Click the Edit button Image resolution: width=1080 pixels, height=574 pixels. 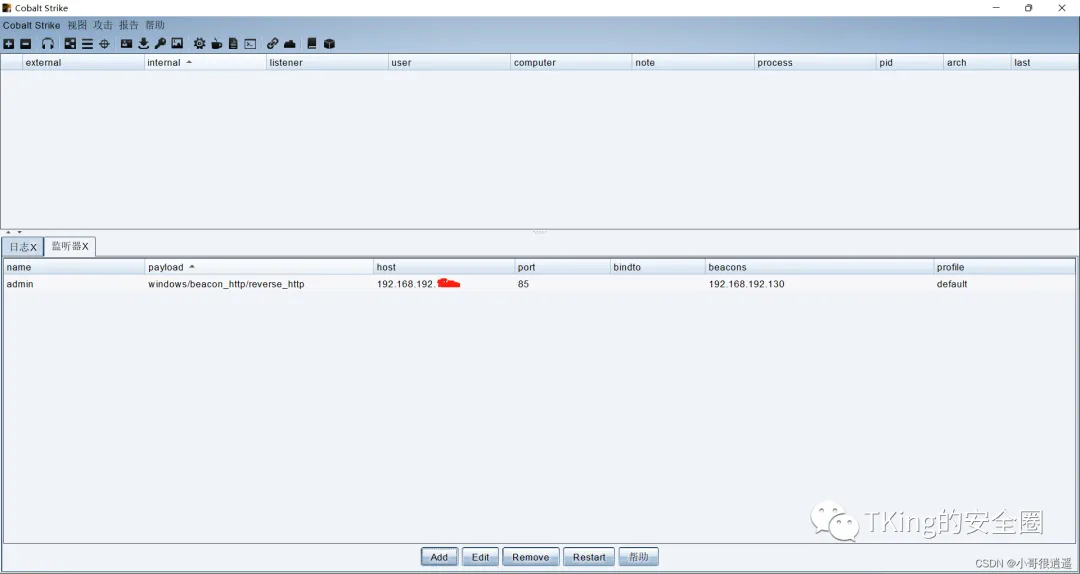tap(480, 557)
